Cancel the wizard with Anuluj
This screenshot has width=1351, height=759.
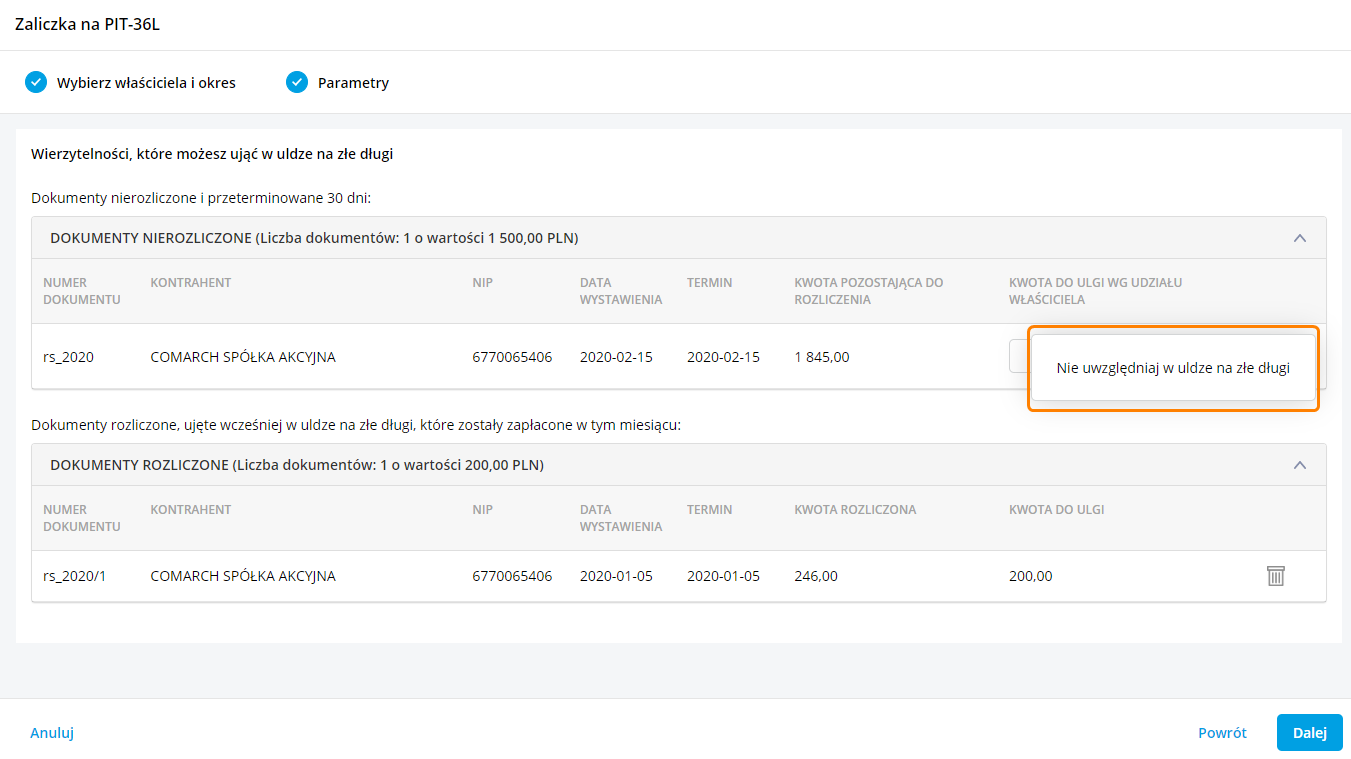52,733
